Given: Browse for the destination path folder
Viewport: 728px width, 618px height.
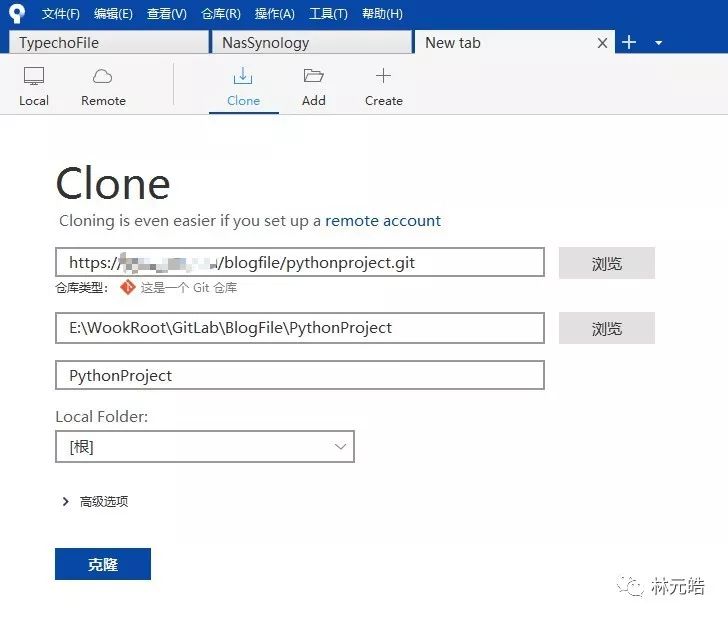Looking at the screenshot, I should coord(606,328).
